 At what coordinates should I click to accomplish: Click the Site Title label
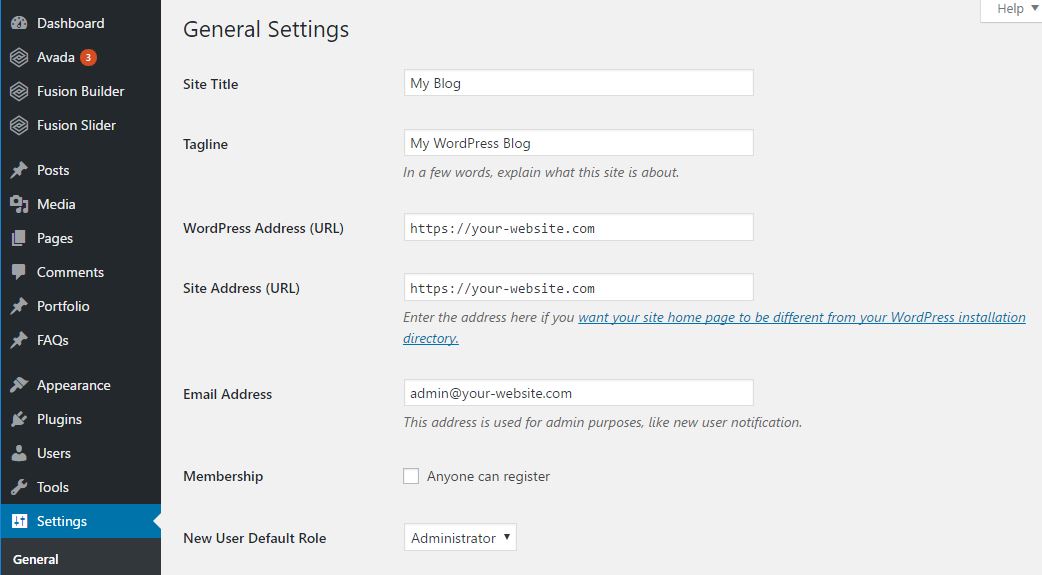(211, 84)
